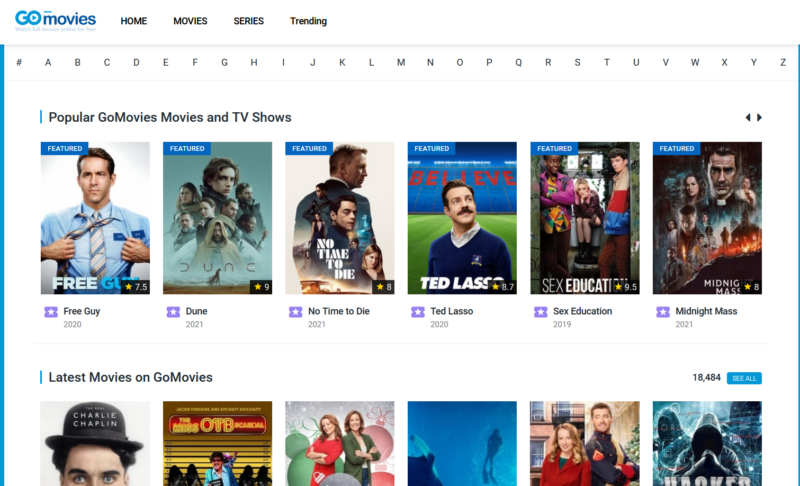Image resolution: width=800 pixels, height=486 pixels.
Task: Open the Sex Education title link
Action: point(583,311)
